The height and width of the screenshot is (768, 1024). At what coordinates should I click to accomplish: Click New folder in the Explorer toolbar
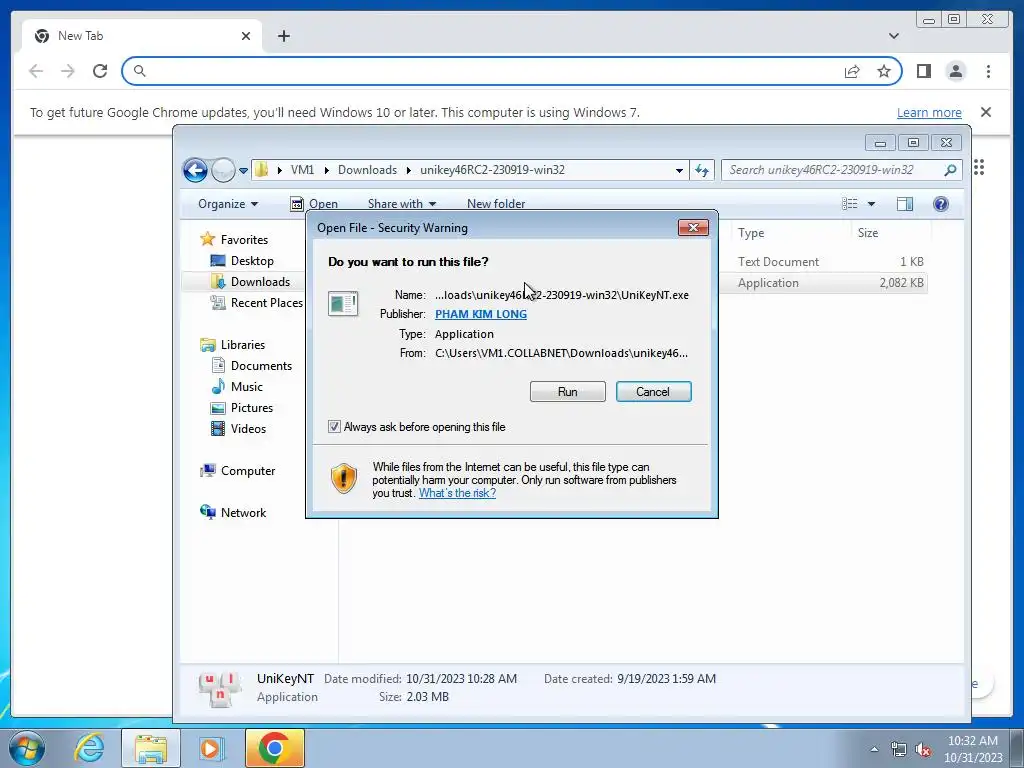[x=496, y=204]
